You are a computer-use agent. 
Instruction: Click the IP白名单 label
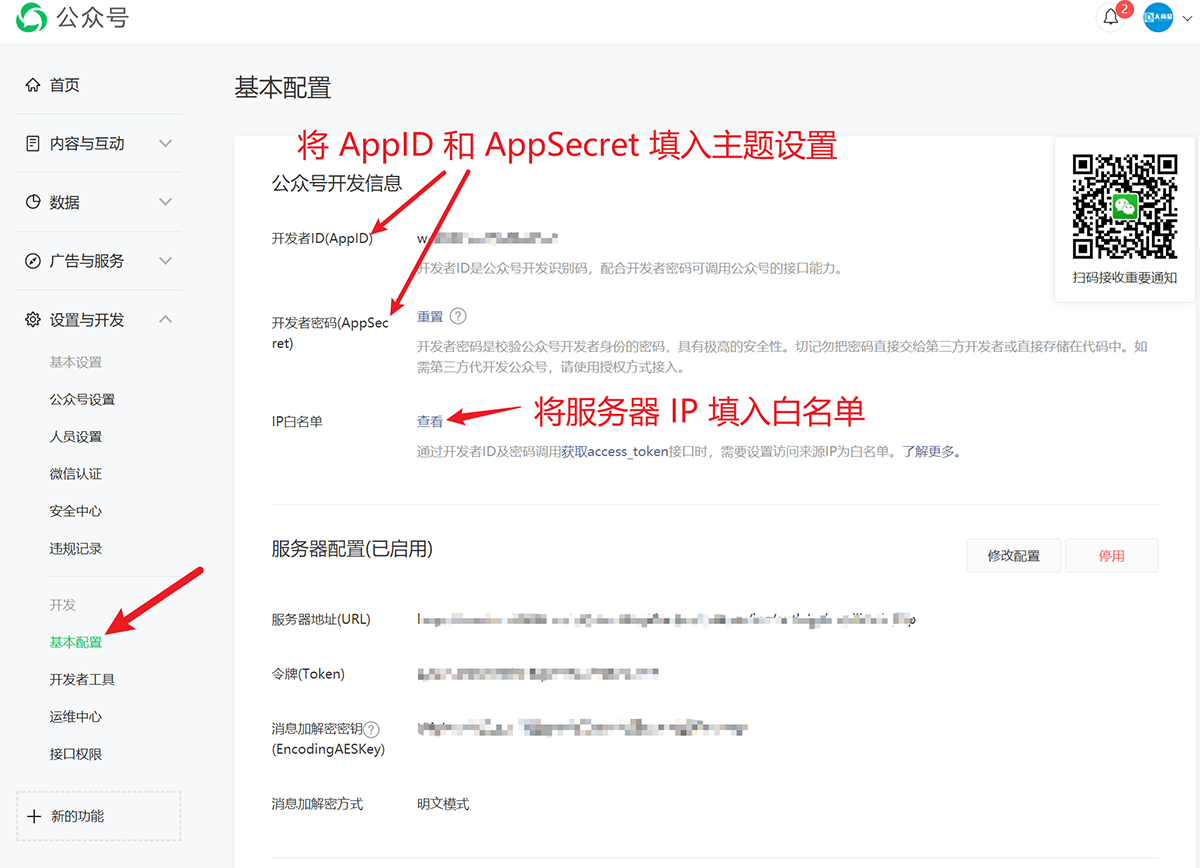[297, 422]
